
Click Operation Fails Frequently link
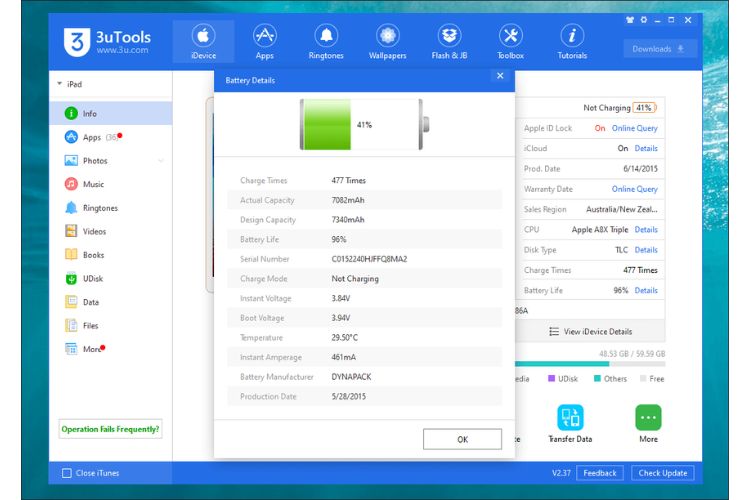(110, 429)
